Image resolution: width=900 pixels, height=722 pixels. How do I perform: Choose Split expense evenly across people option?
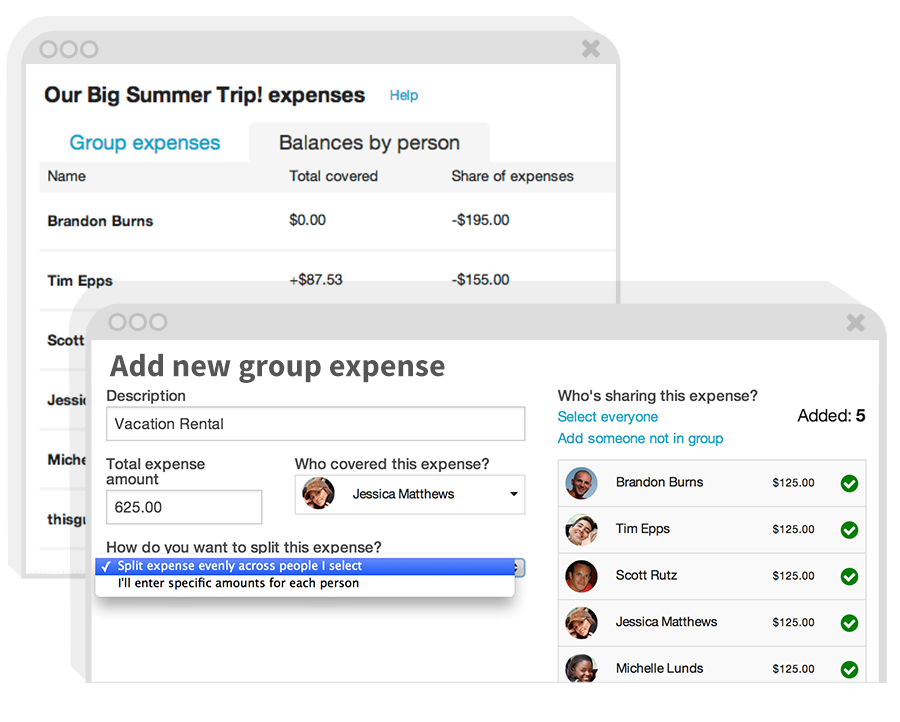pos(240,566)
